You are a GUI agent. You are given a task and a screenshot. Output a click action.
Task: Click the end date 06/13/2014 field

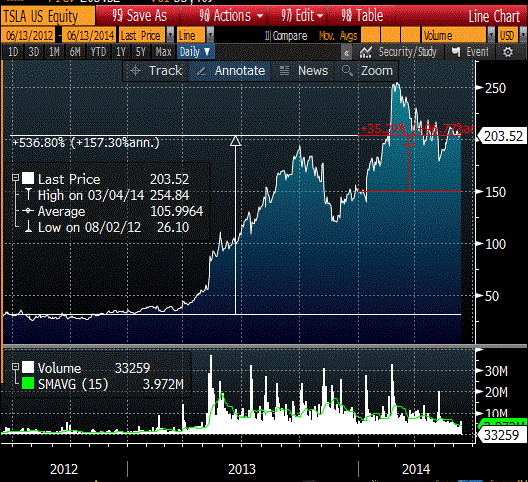click(x=90, y=35)
